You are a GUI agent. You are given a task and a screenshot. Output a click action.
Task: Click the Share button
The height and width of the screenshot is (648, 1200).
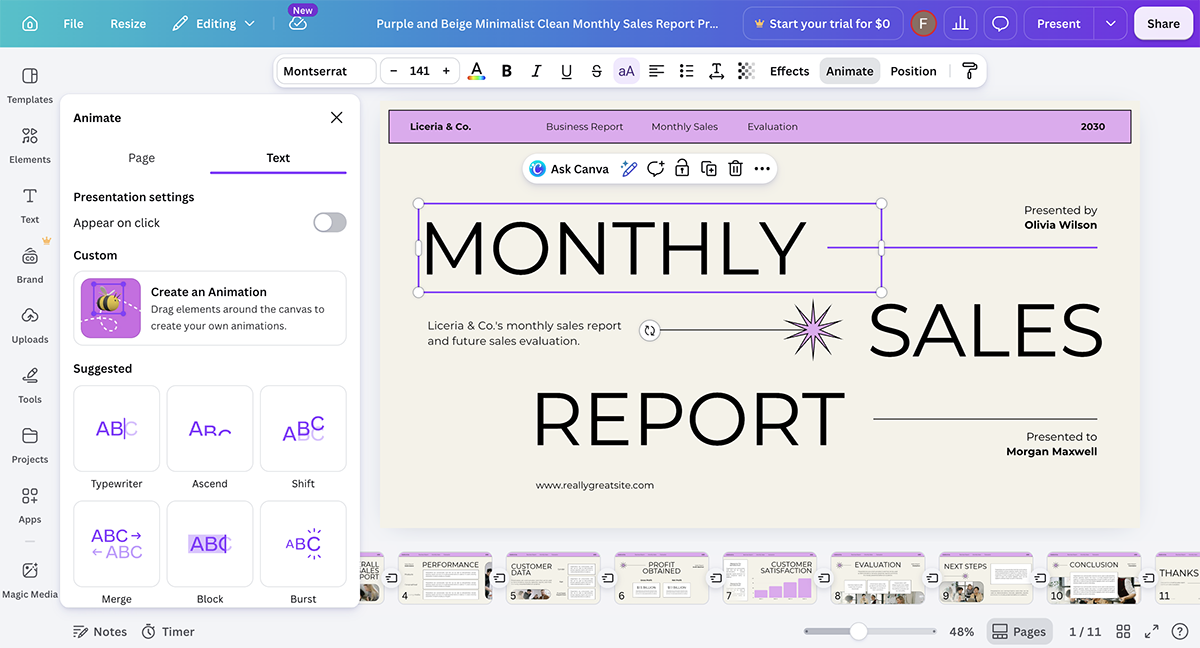[x=1163, y=23]
